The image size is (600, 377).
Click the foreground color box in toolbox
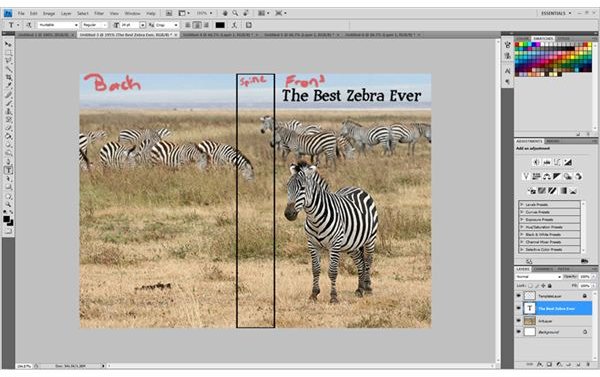click(x=7, y=219)
